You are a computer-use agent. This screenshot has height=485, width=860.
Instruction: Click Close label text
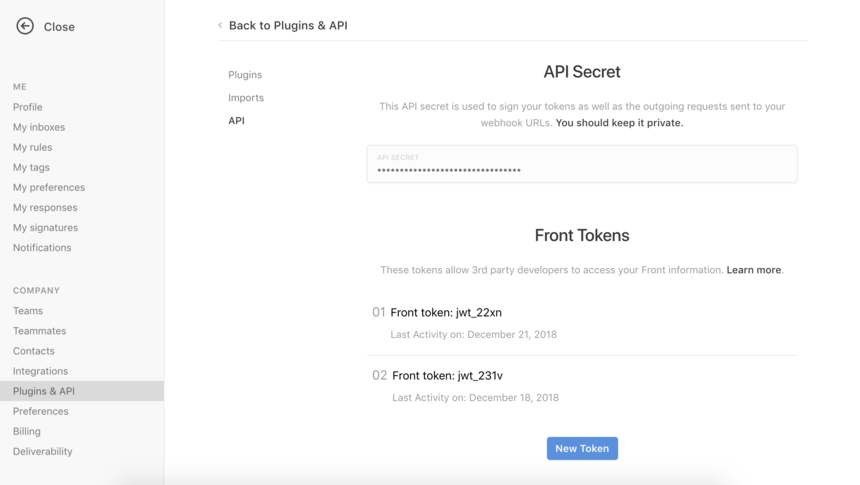click(59, 27)
